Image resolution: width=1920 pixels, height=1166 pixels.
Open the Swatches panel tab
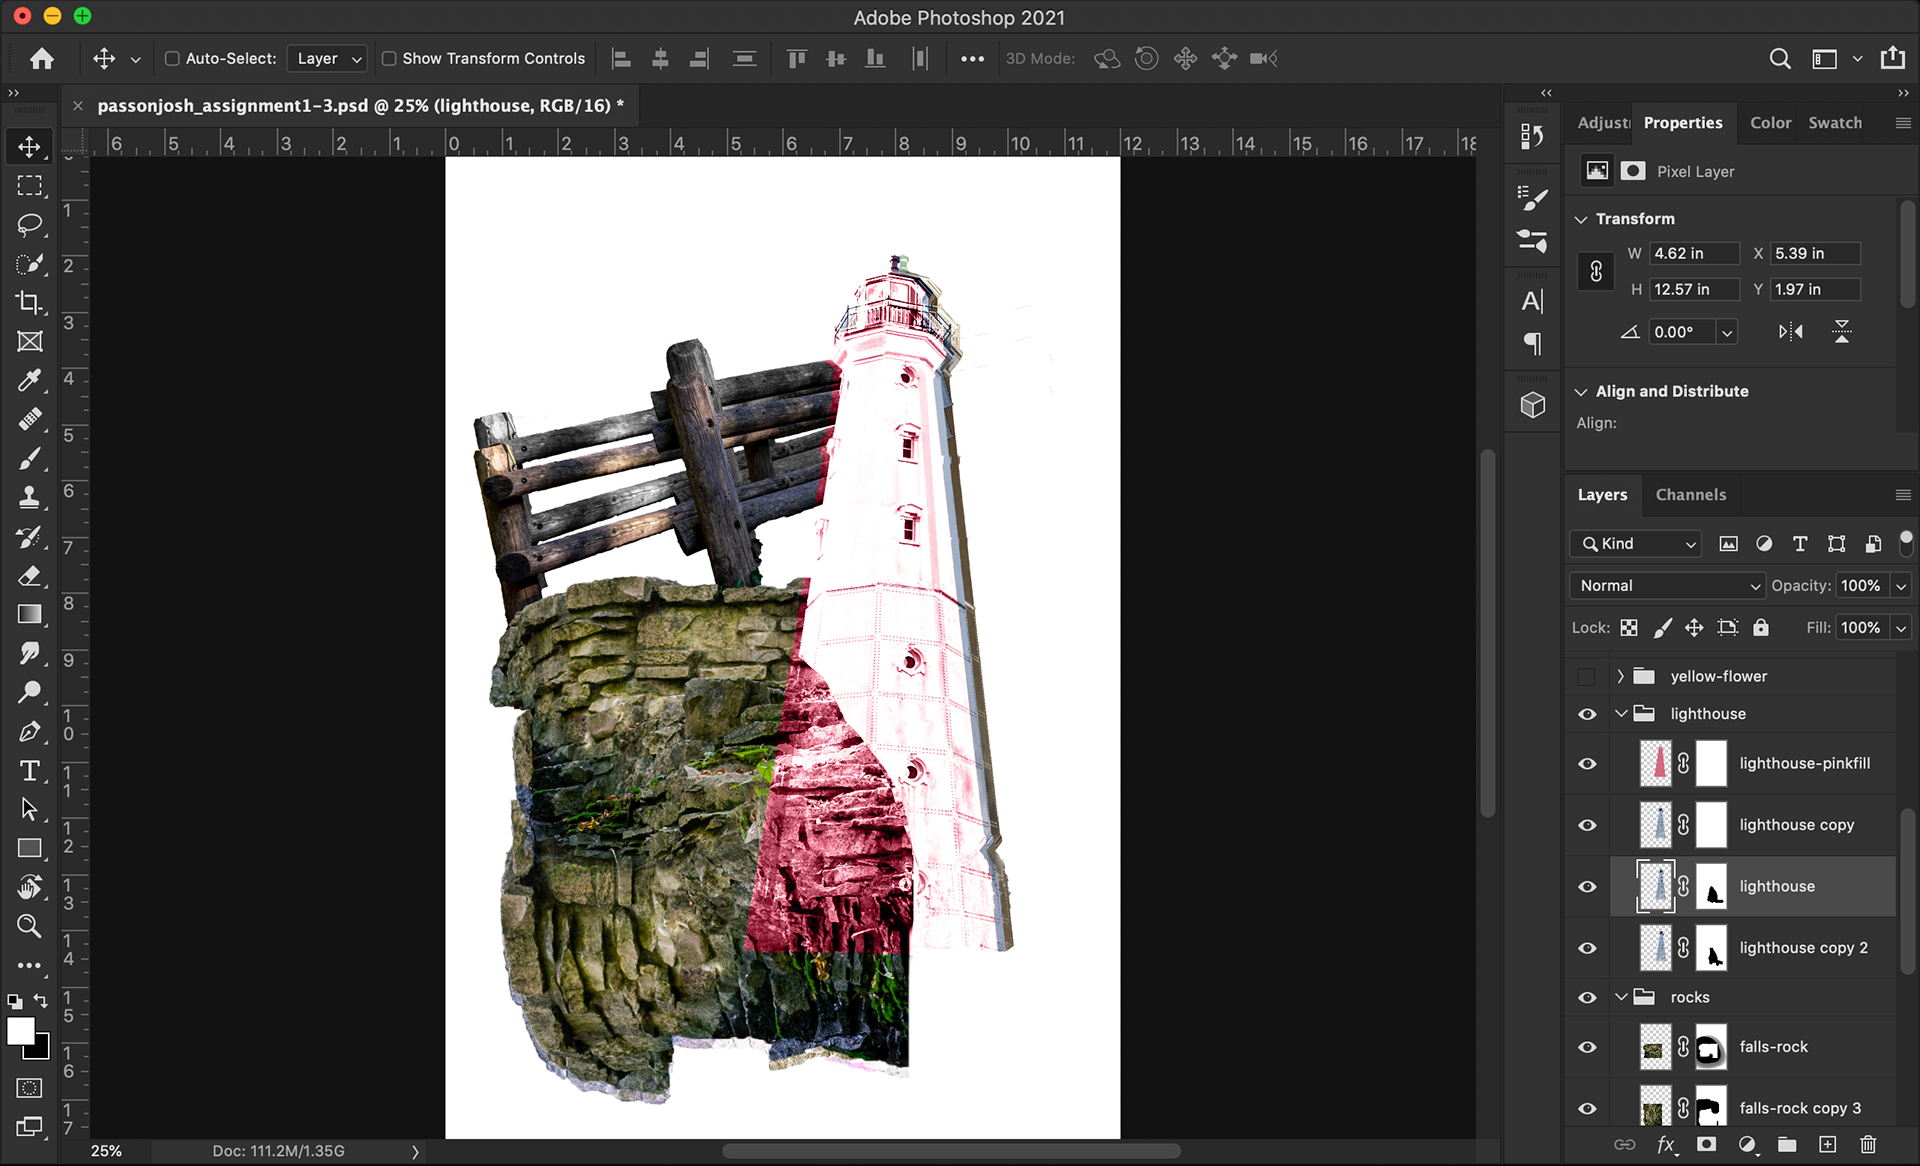(x=1834, y=123)
